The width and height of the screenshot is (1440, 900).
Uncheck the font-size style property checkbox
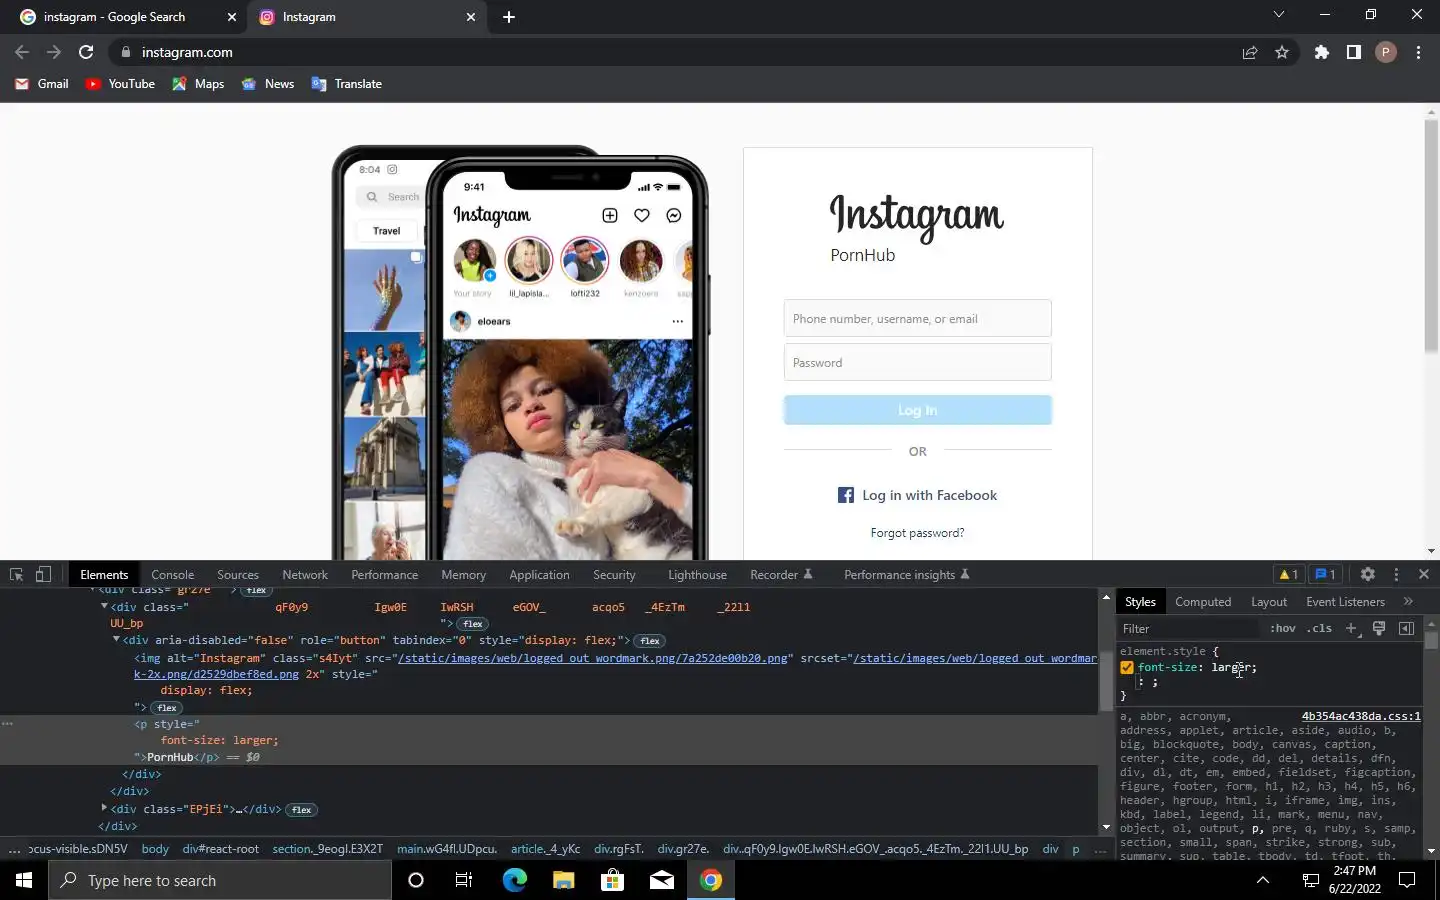click(1127, 667)
